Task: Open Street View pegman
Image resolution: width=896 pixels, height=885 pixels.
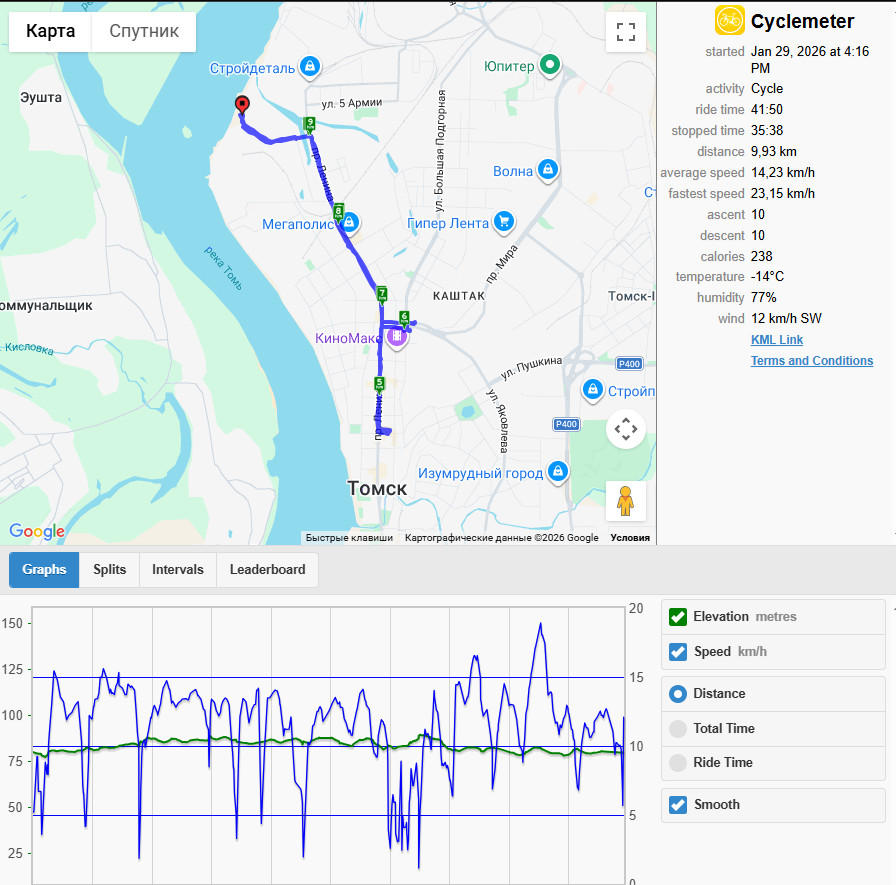Action: [x=626, y=501]
